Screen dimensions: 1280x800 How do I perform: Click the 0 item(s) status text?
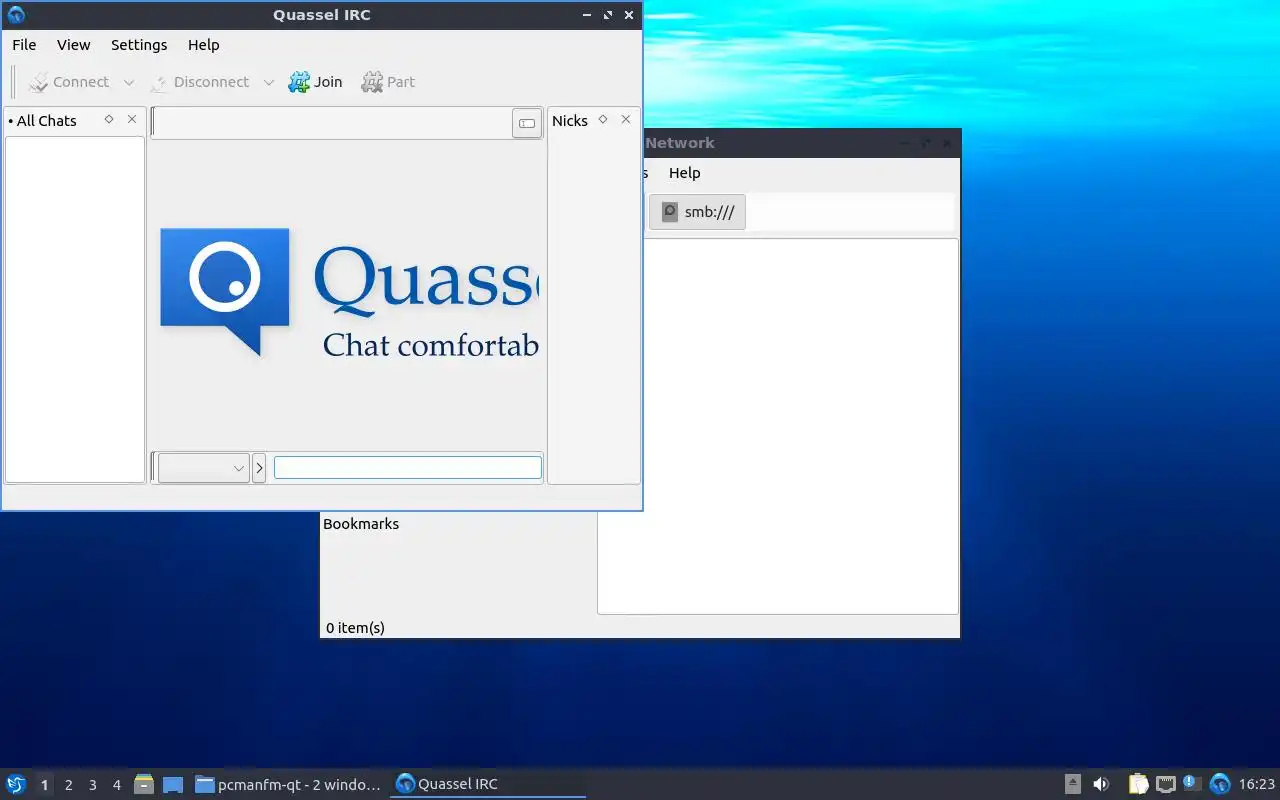[x=355, y=628]
